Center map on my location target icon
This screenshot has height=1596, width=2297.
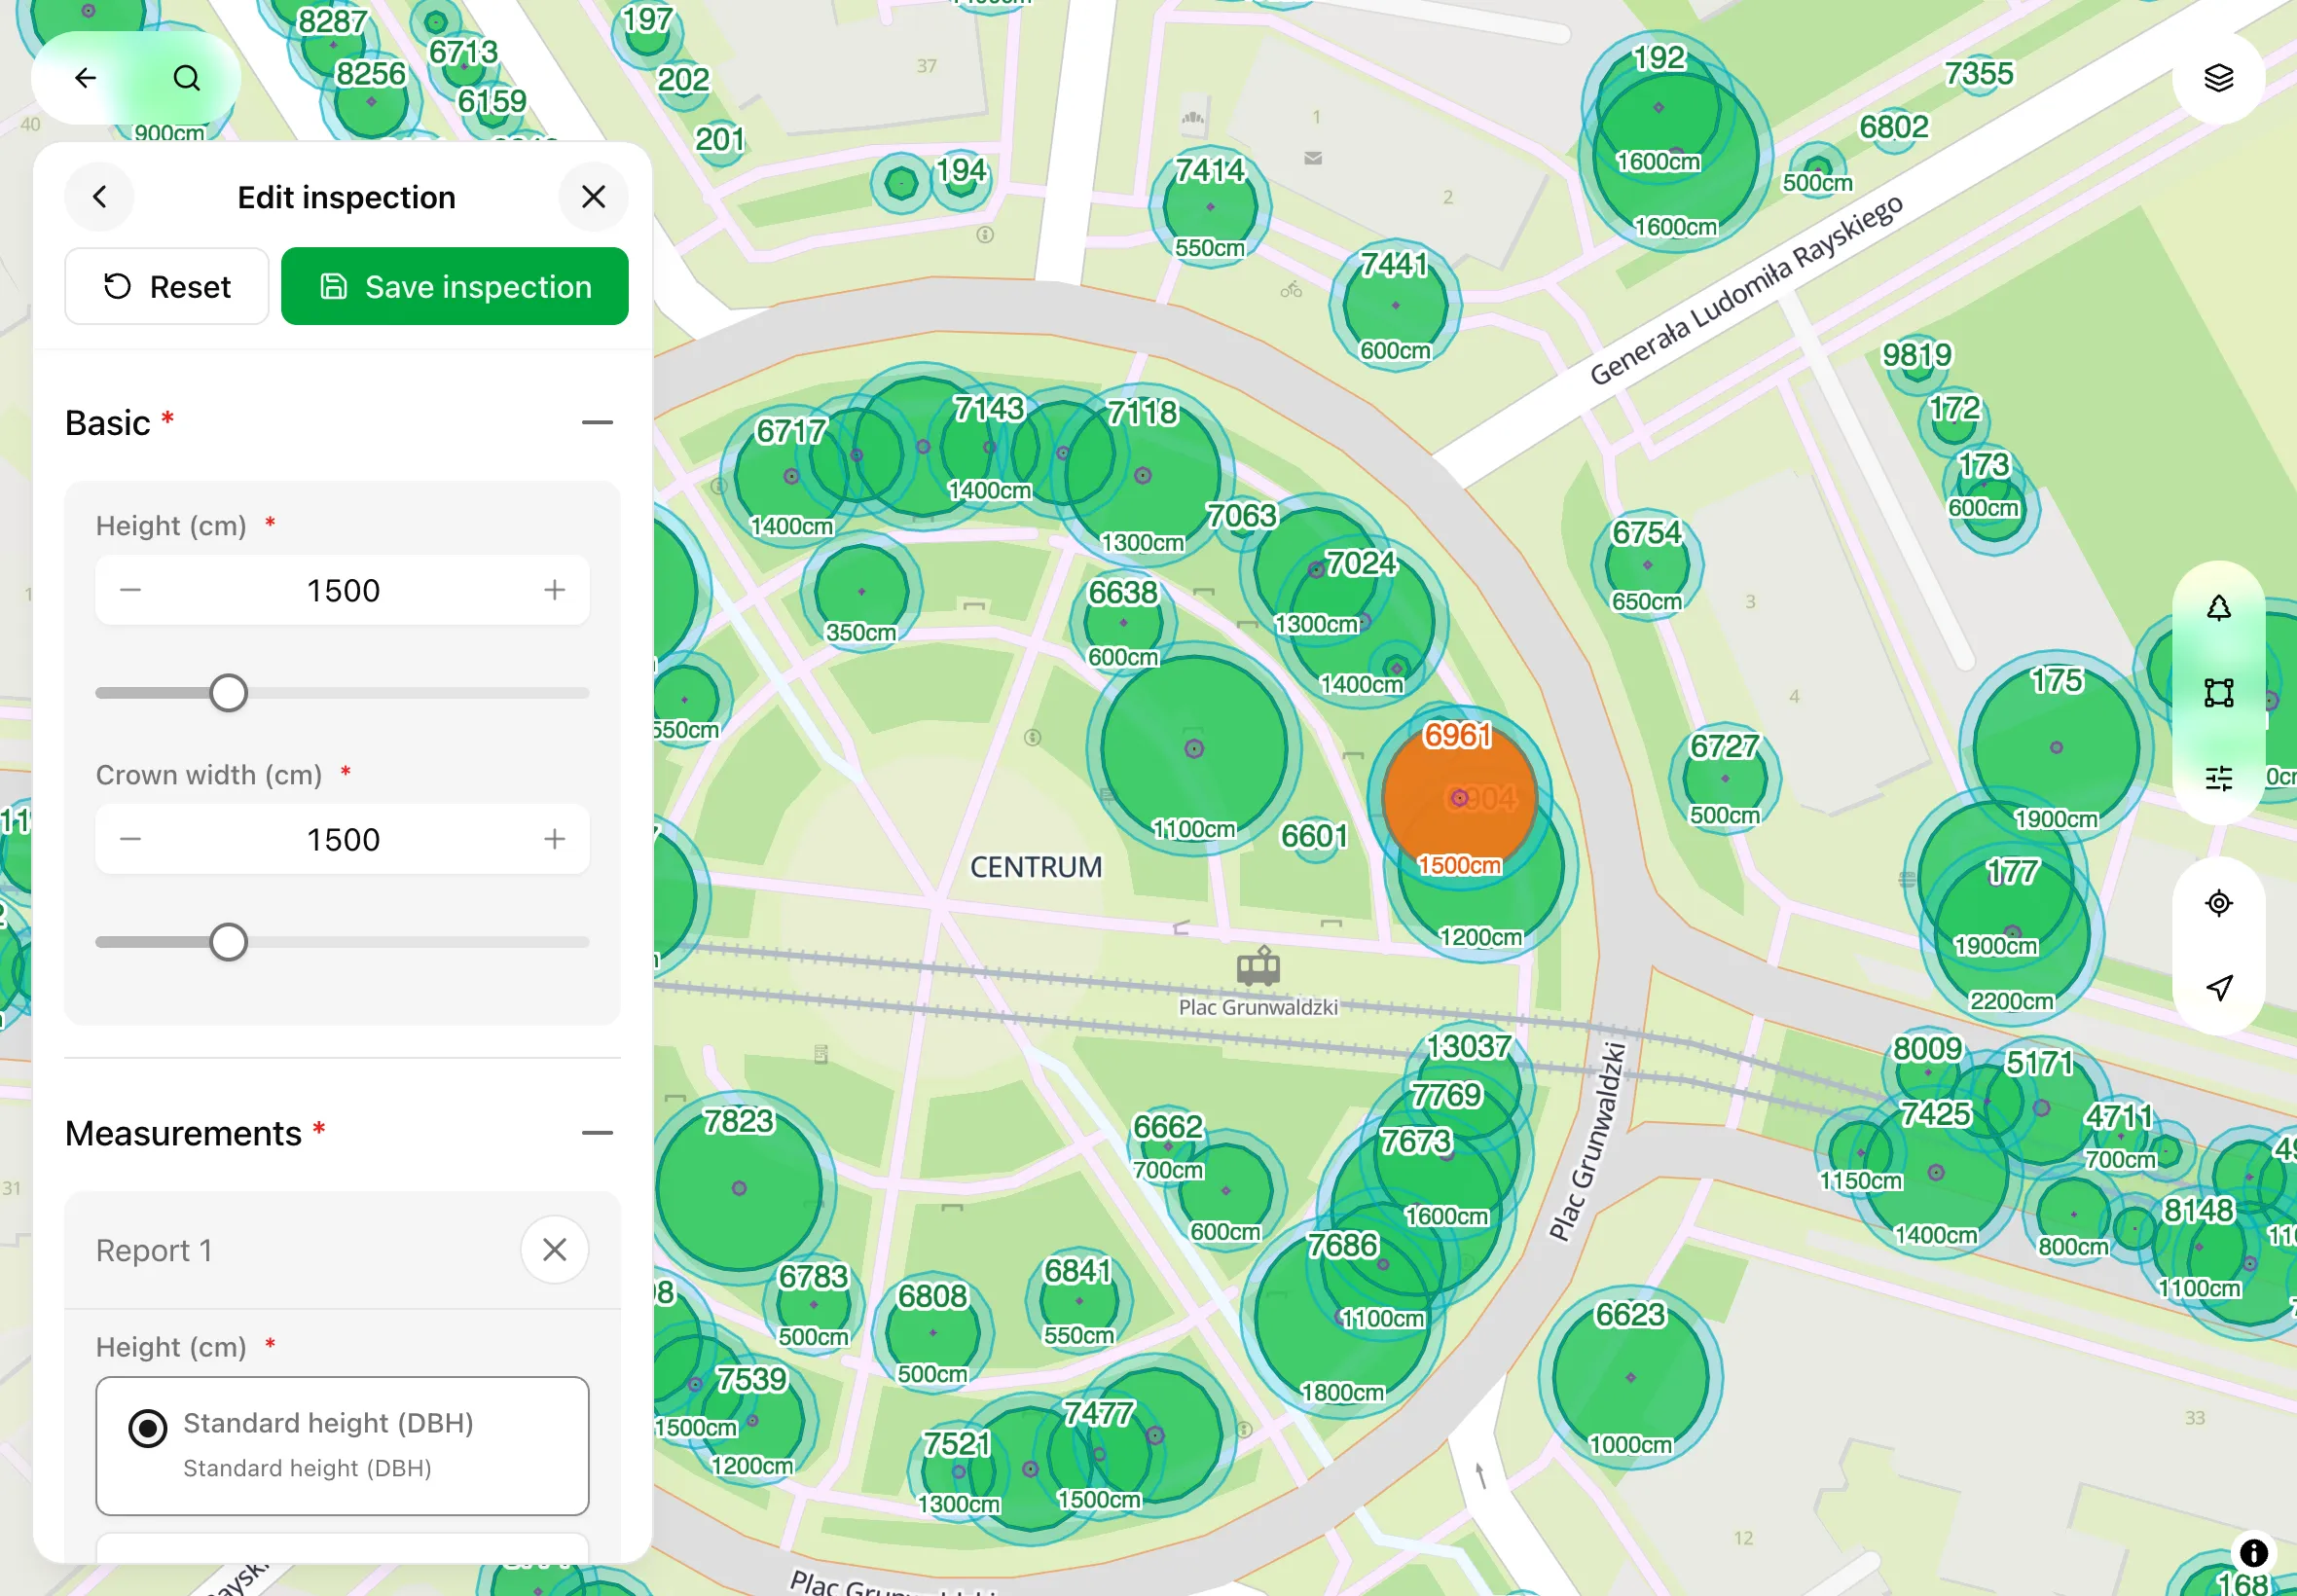2218,903
